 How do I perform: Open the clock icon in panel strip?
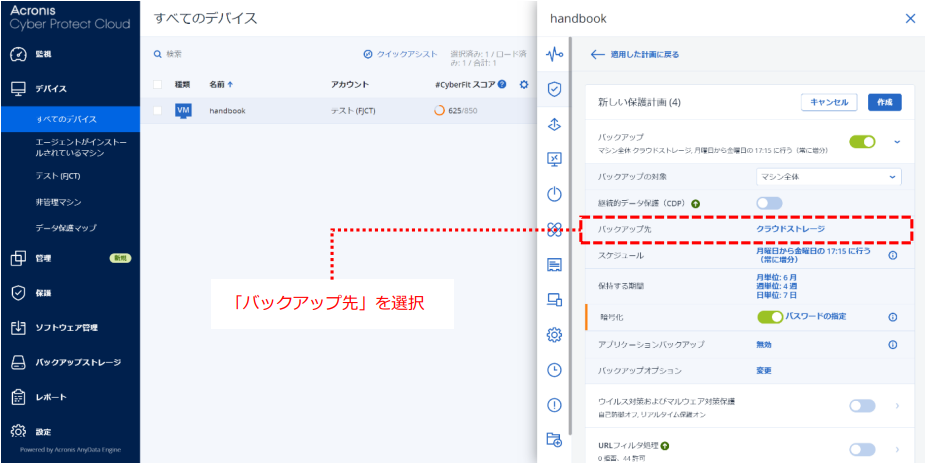pos(554,369)
